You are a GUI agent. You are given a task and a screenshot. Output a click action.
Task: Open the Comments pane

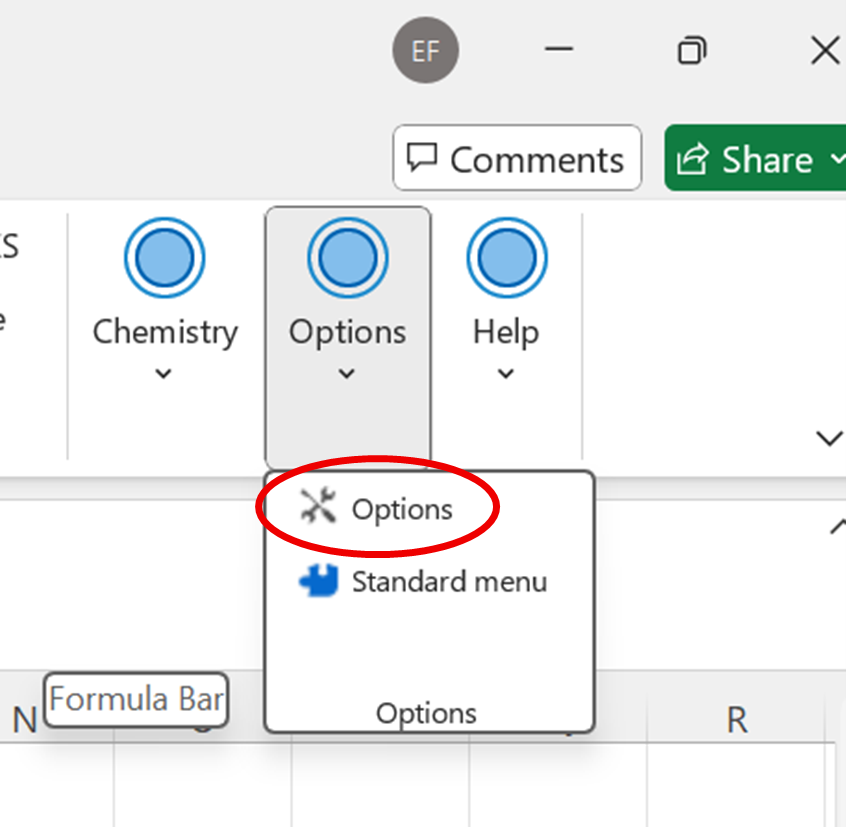[517, 158]
